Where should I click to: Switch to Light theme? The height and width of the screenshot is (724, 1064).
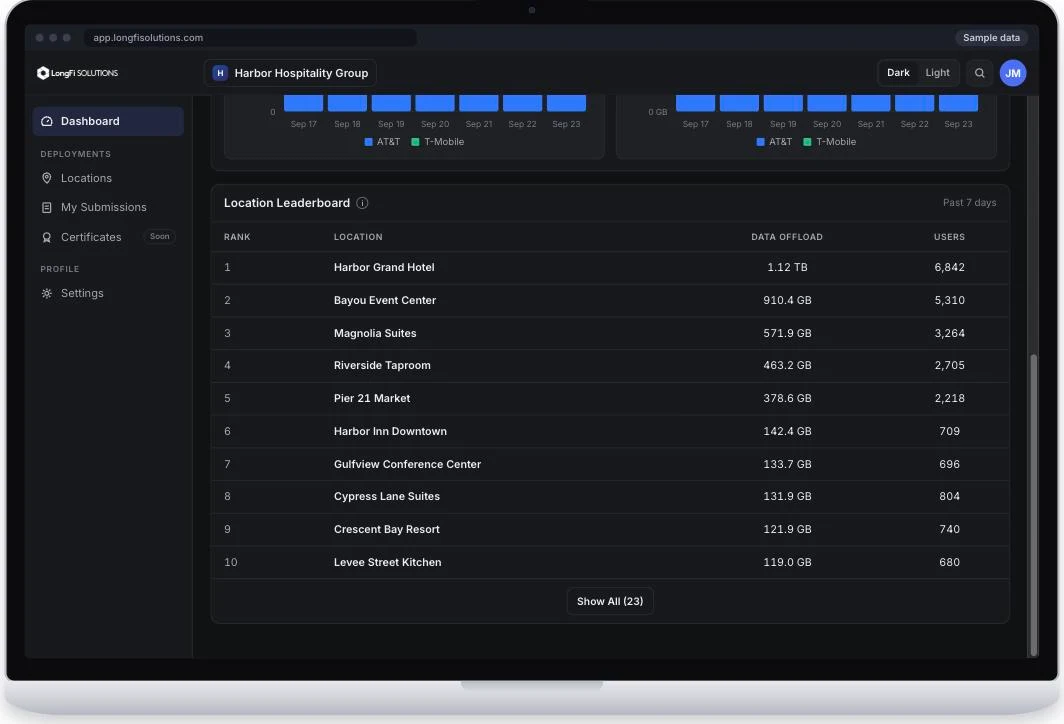(937, 73)
